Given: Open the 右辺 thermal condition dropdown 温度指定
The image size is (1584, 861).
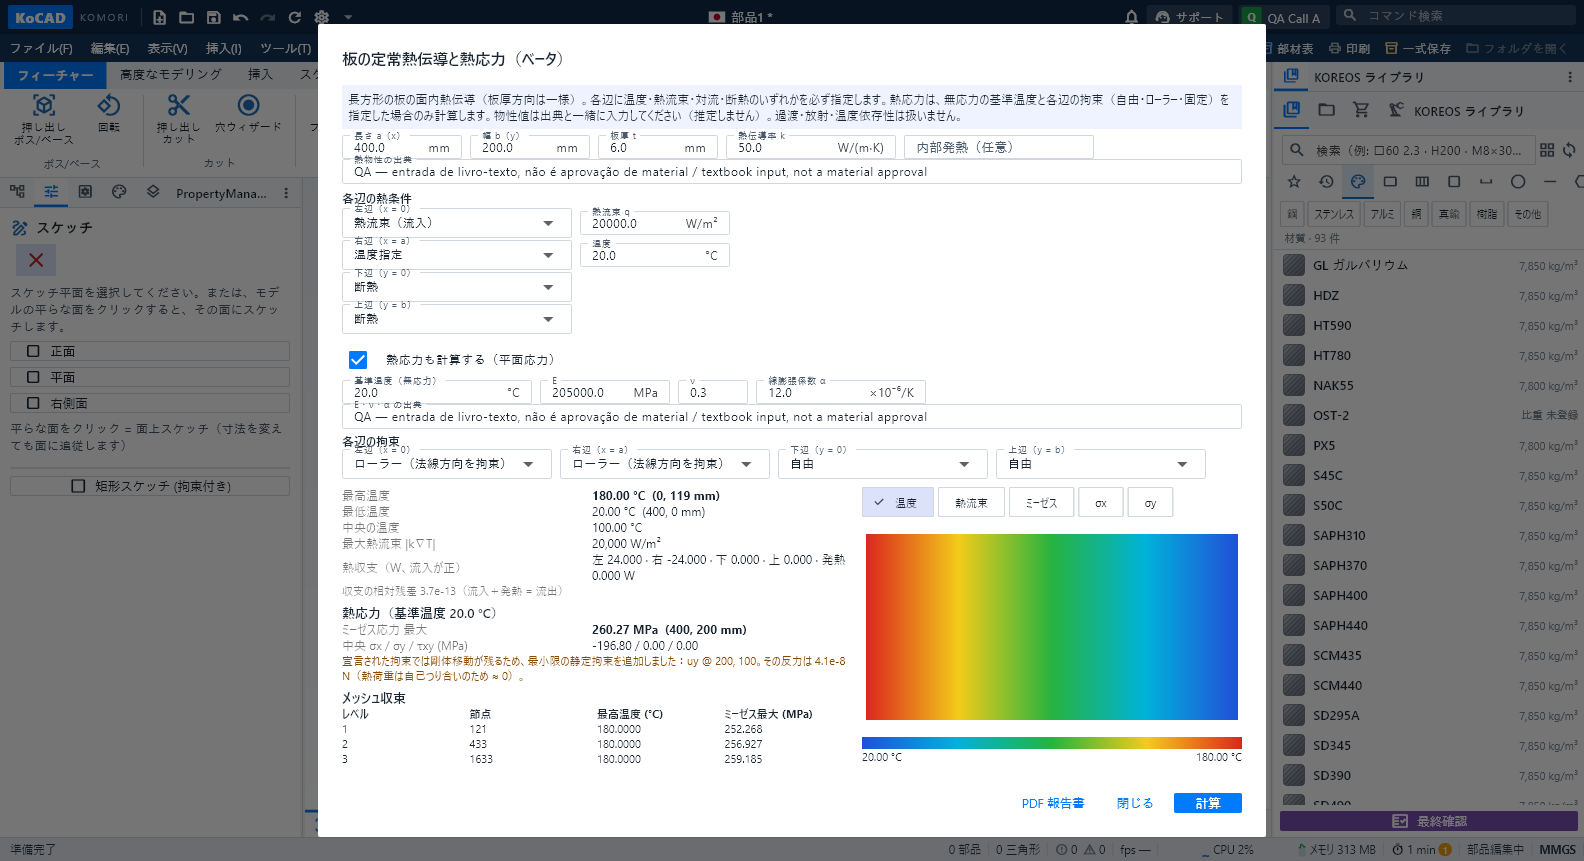Looking at the screenshot, I should click(x=457, y=255).
